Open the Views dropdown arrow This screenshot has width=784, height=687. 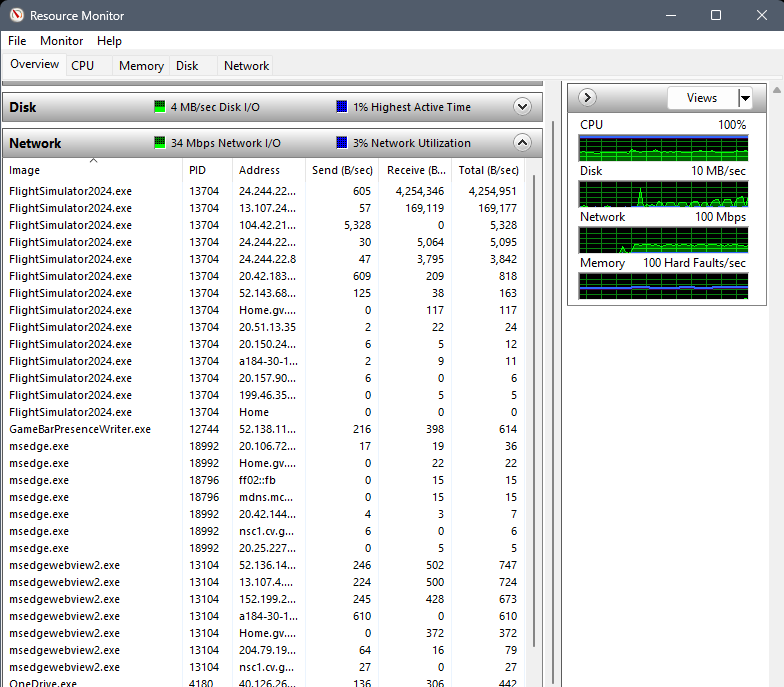745,98
